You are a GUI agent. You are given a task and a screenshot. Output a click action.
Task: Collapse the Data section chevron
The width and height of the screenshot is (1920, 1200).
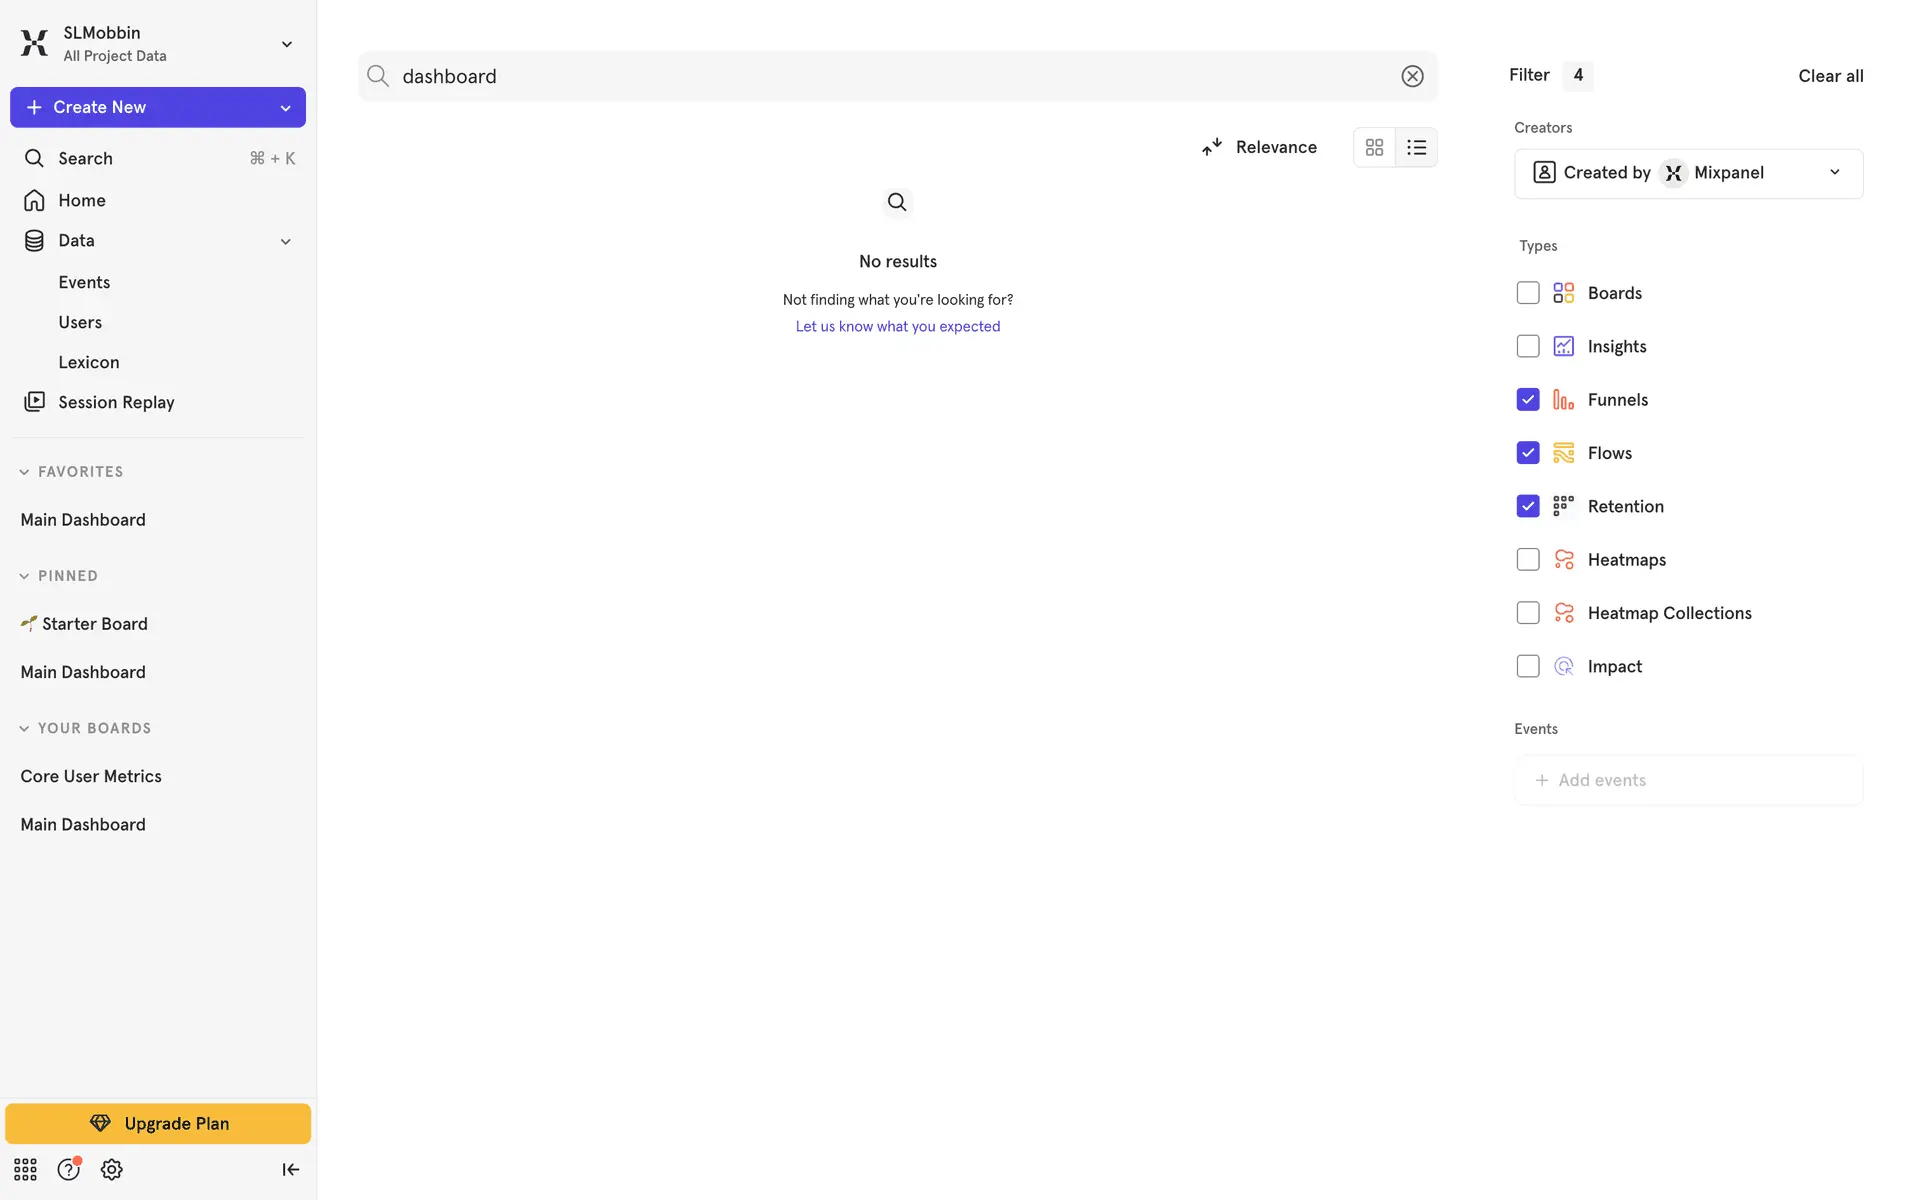285,241
